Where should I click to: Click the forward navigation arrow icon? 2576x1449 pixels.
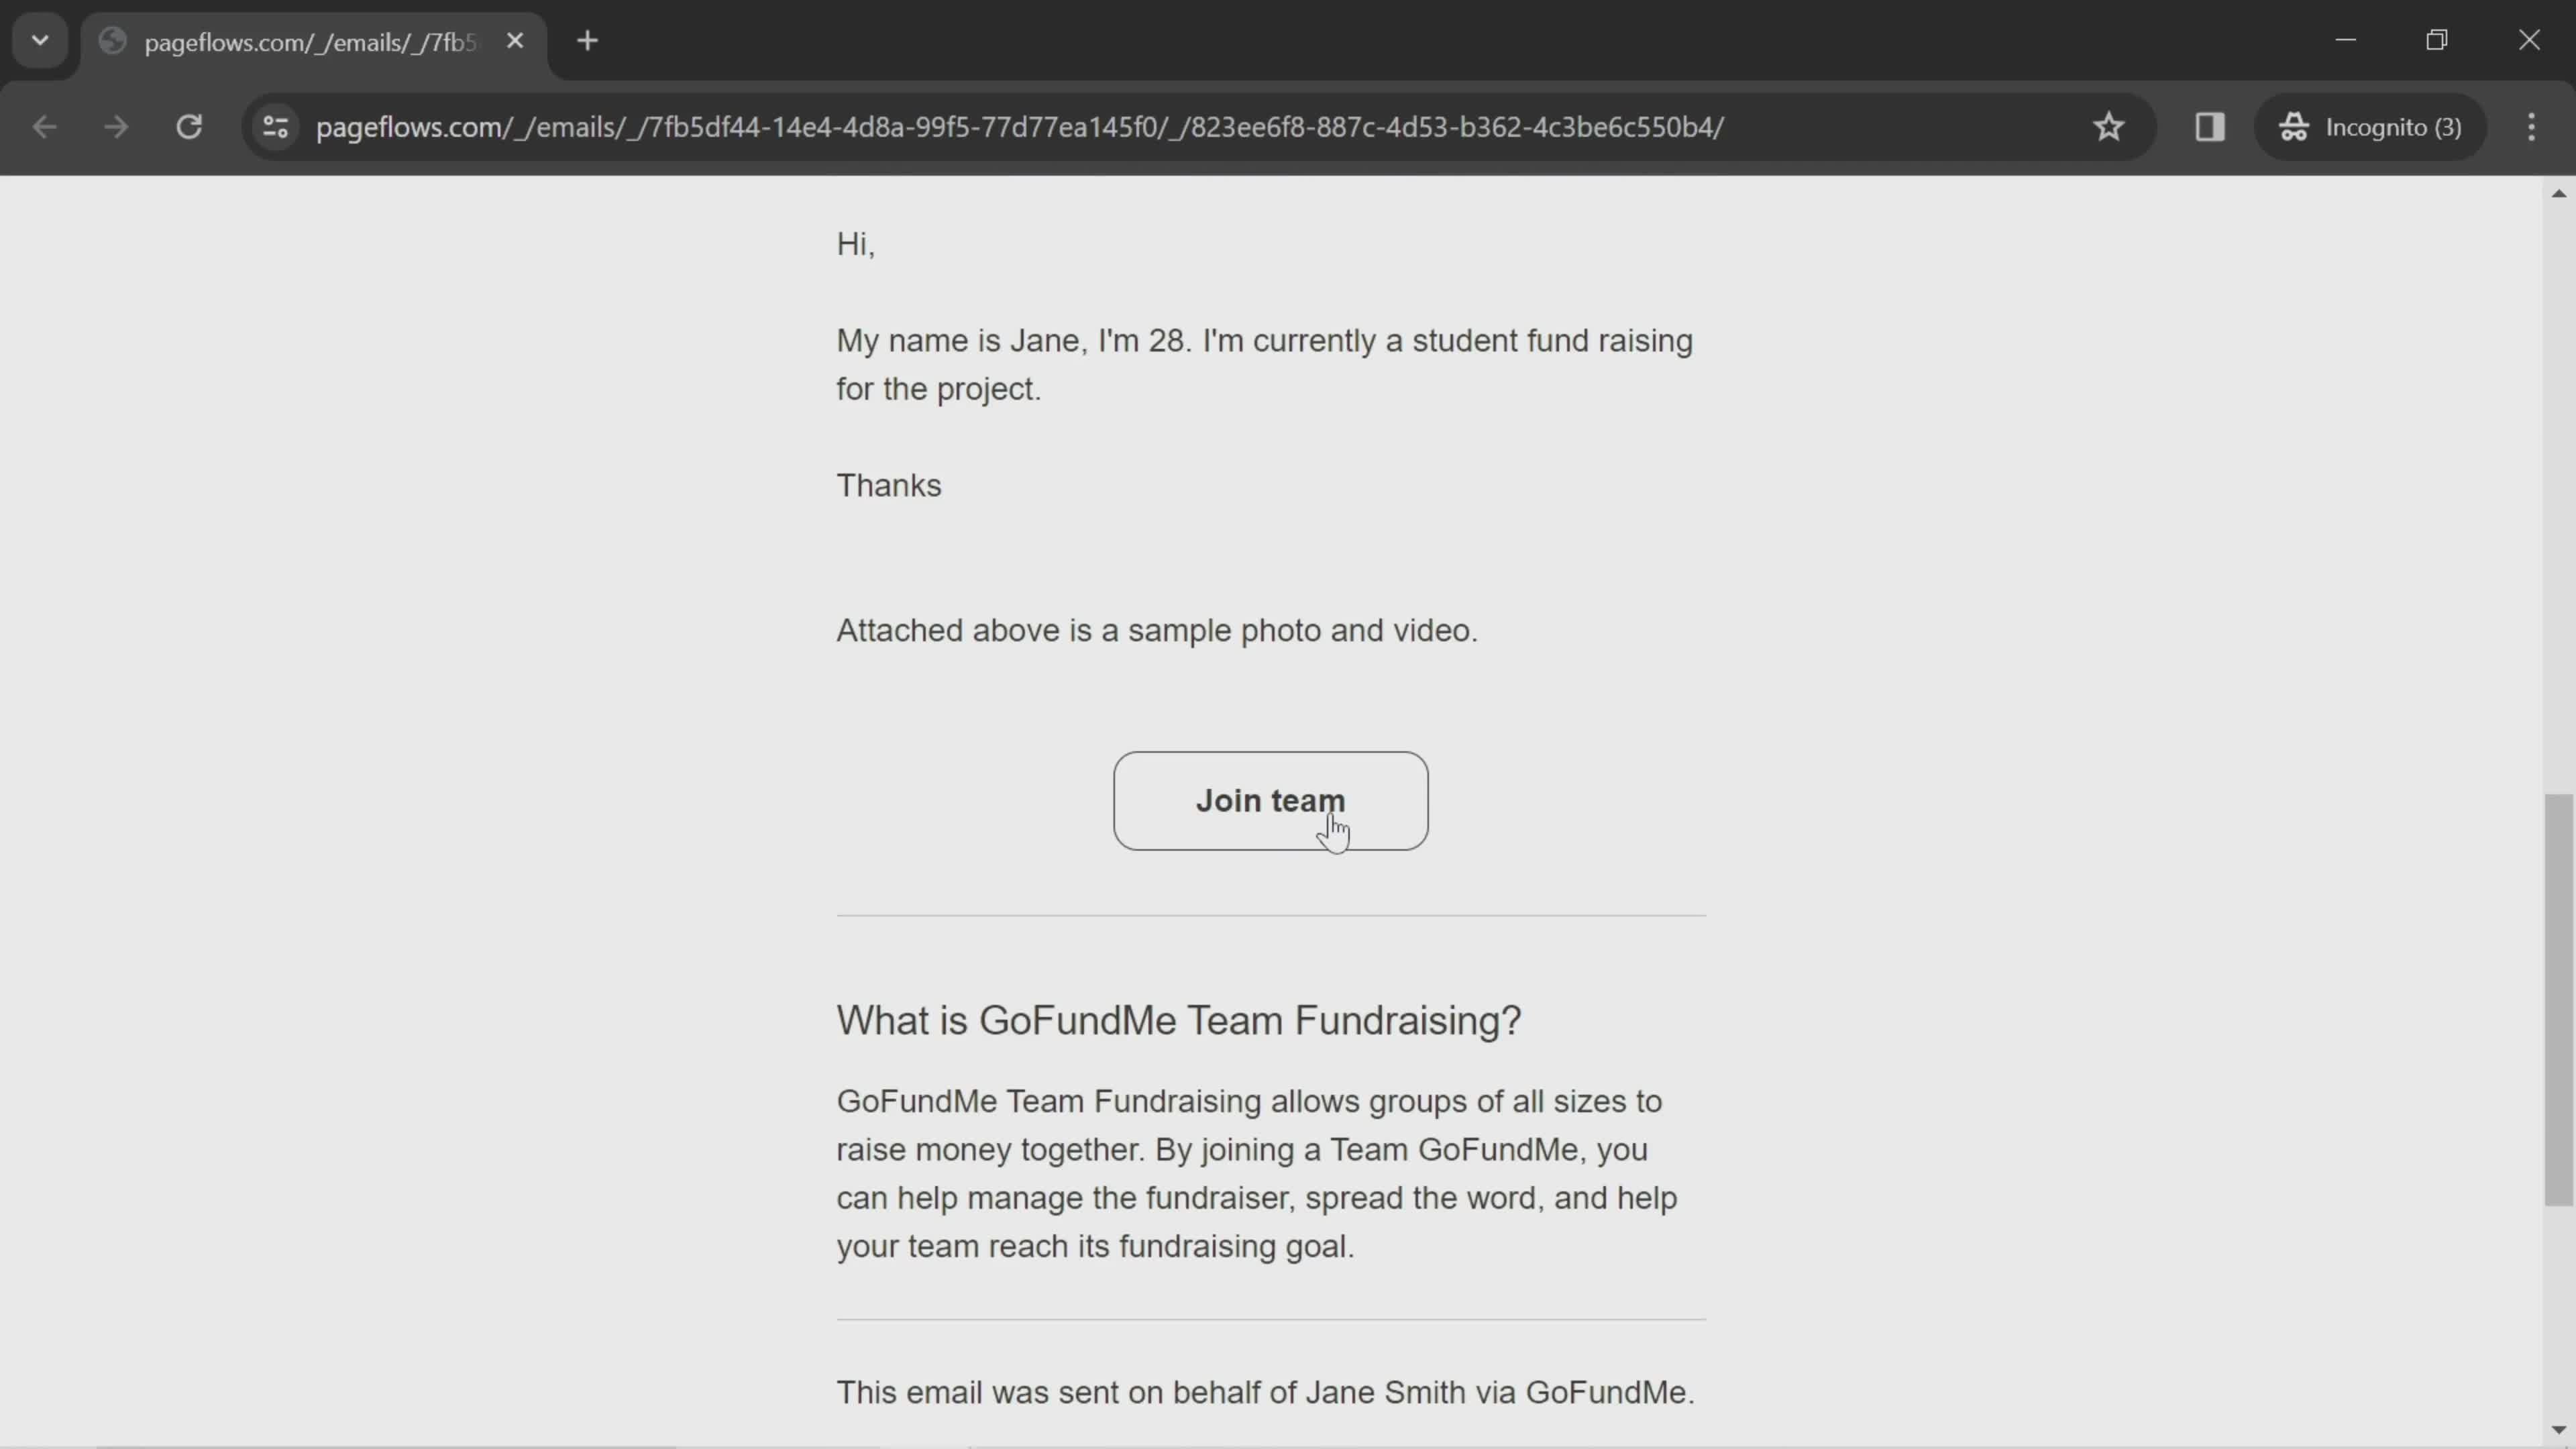click(115, 125)
